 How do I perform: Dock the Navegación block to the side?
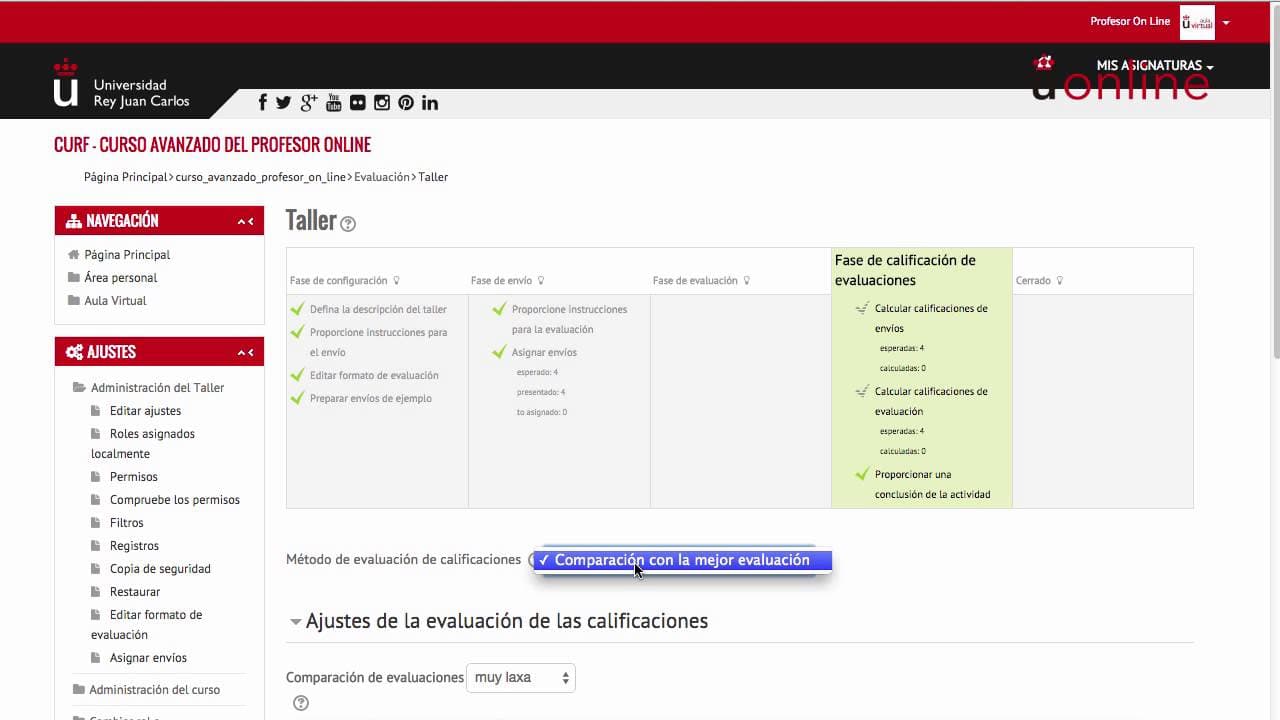[x=251, y=221]
